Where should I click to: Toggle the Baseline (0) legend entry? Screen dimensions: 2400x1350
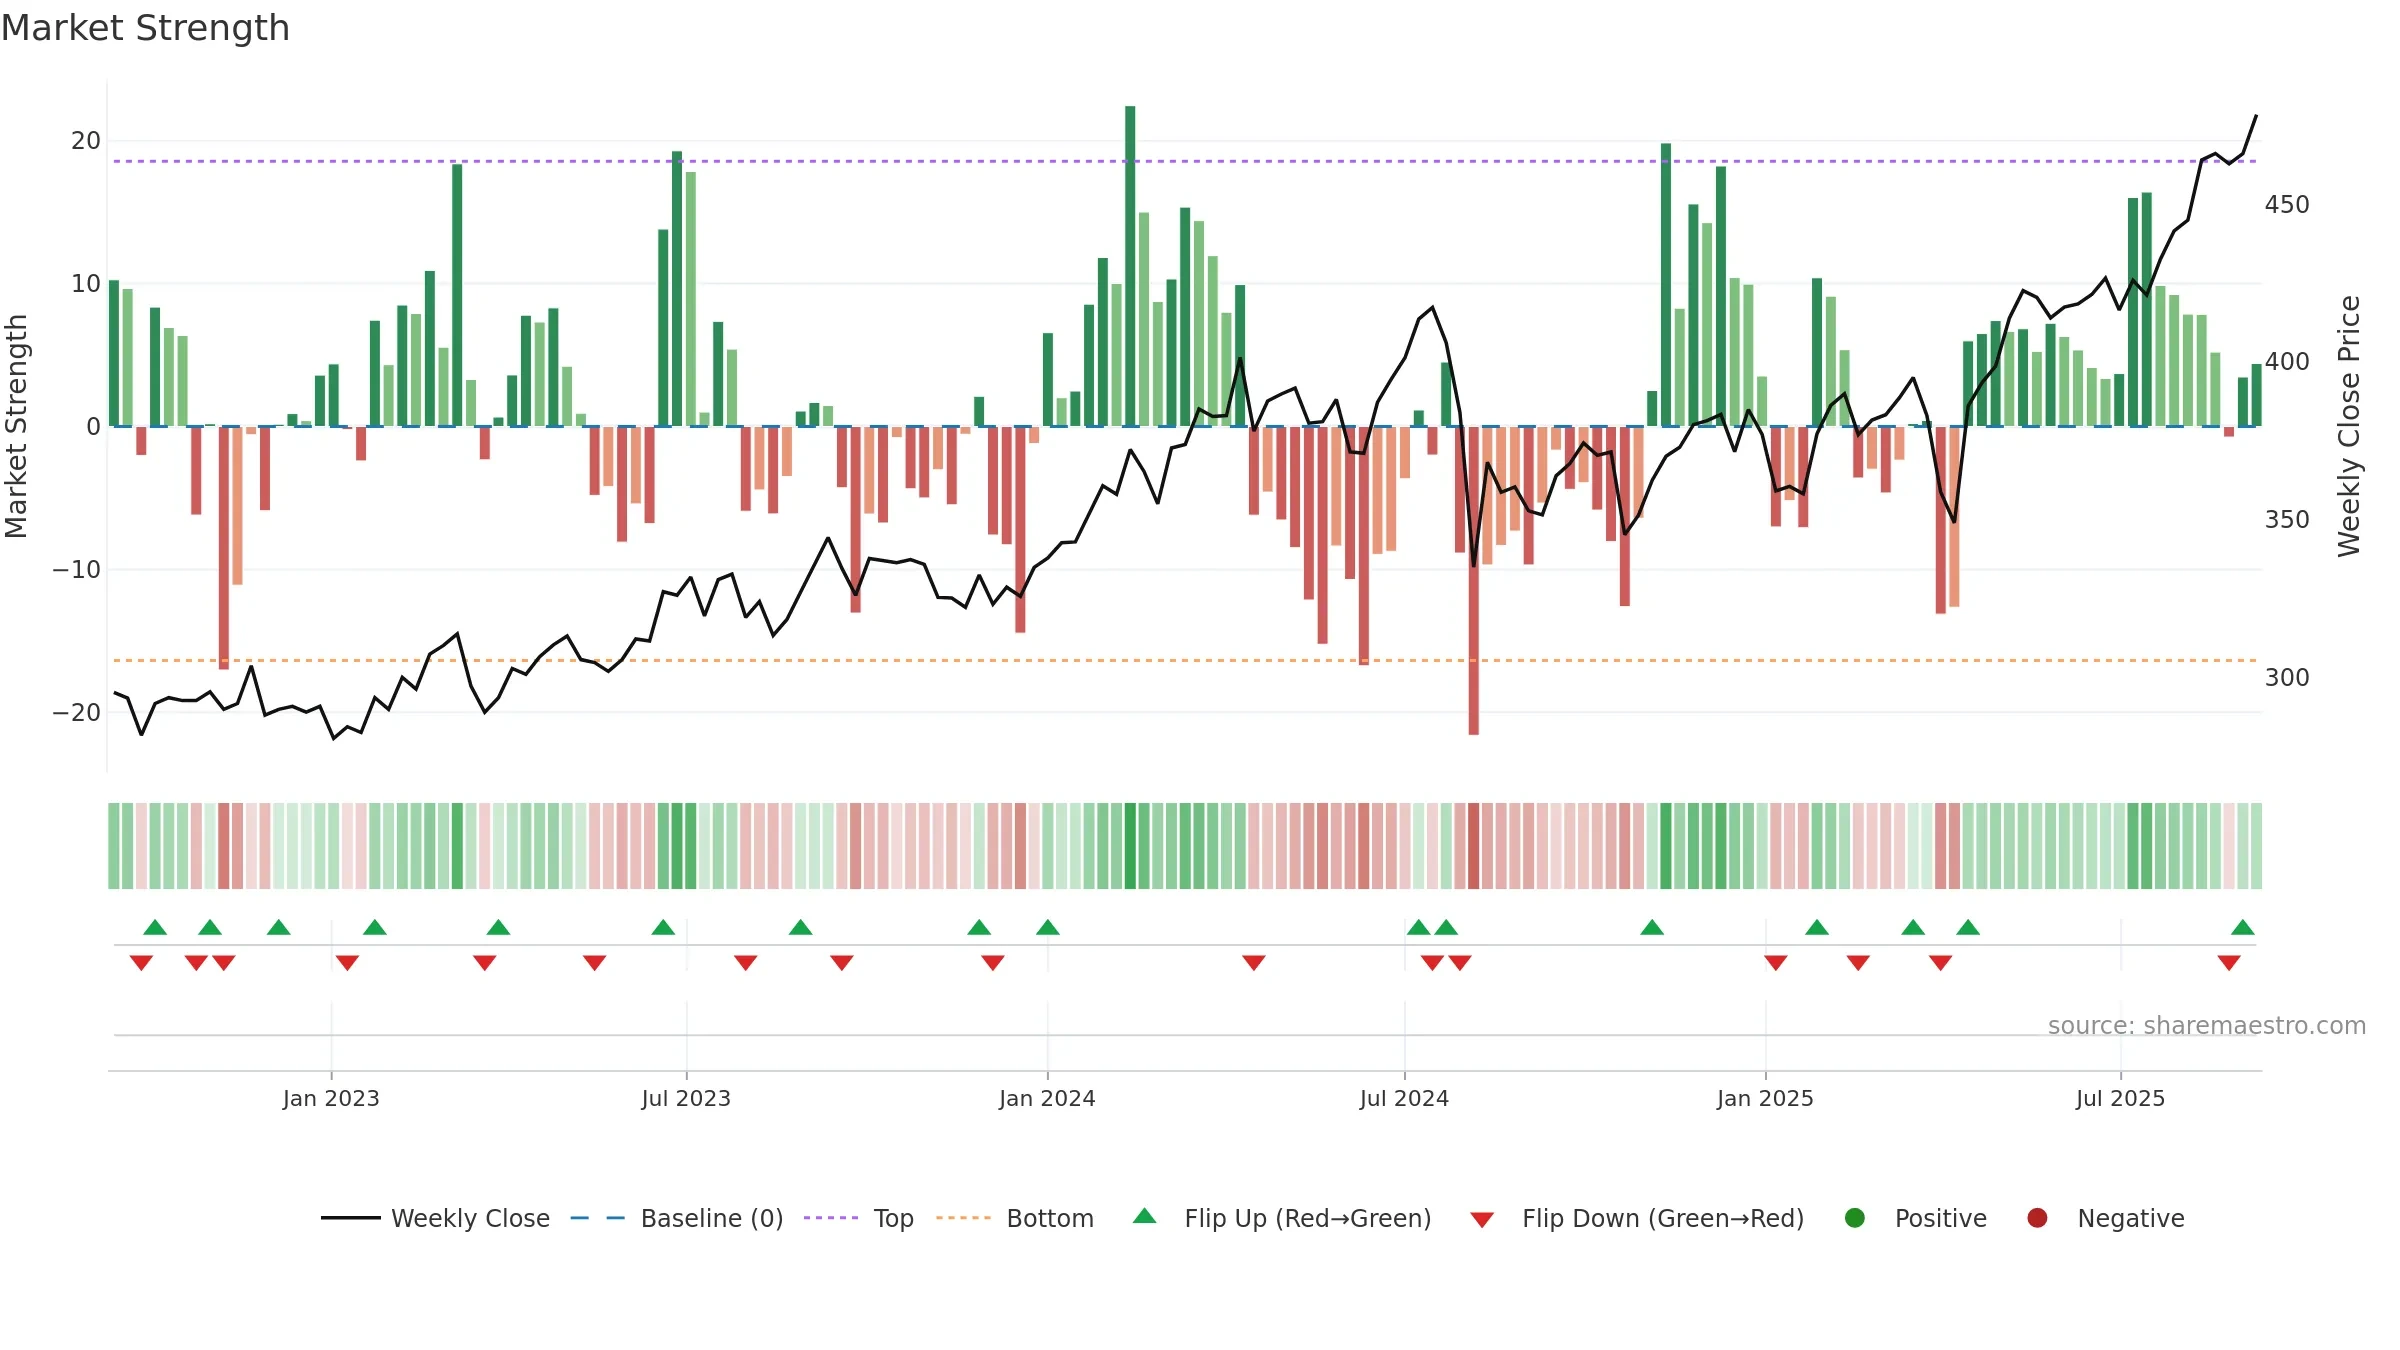677,1218
